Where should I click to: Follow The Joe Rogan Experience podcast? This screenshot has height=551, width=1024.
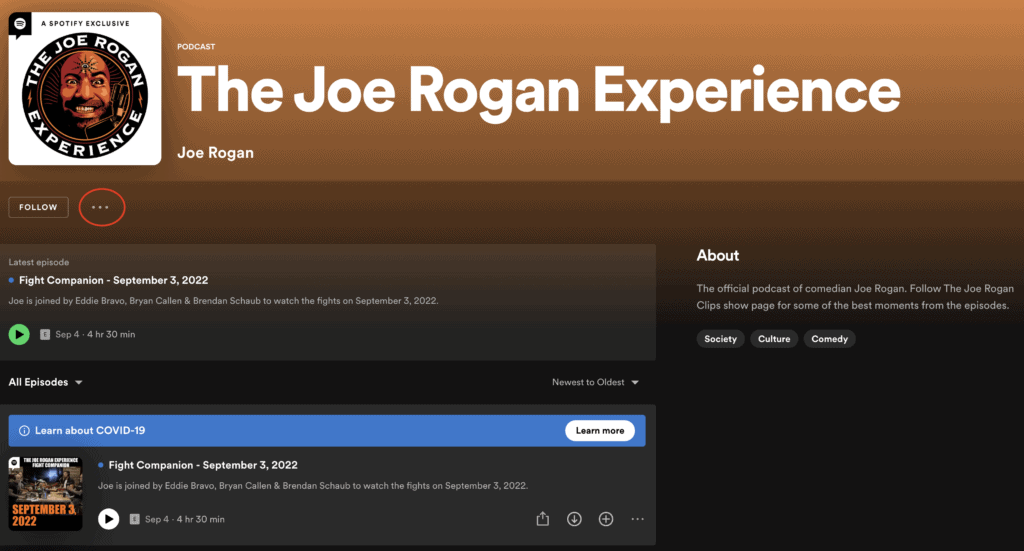click(x=39, y=207)
